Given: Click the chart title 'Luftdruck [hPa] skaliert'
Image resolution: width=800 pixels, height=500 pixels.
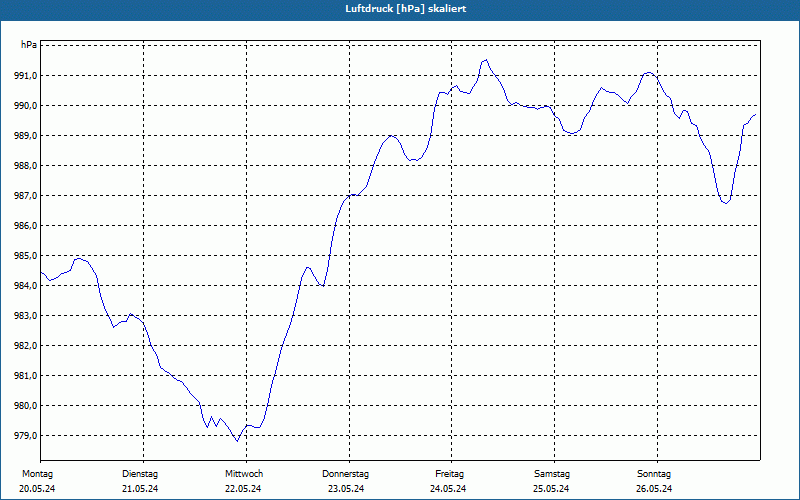Looking at the screenshot, I should (x=406, y=9).
